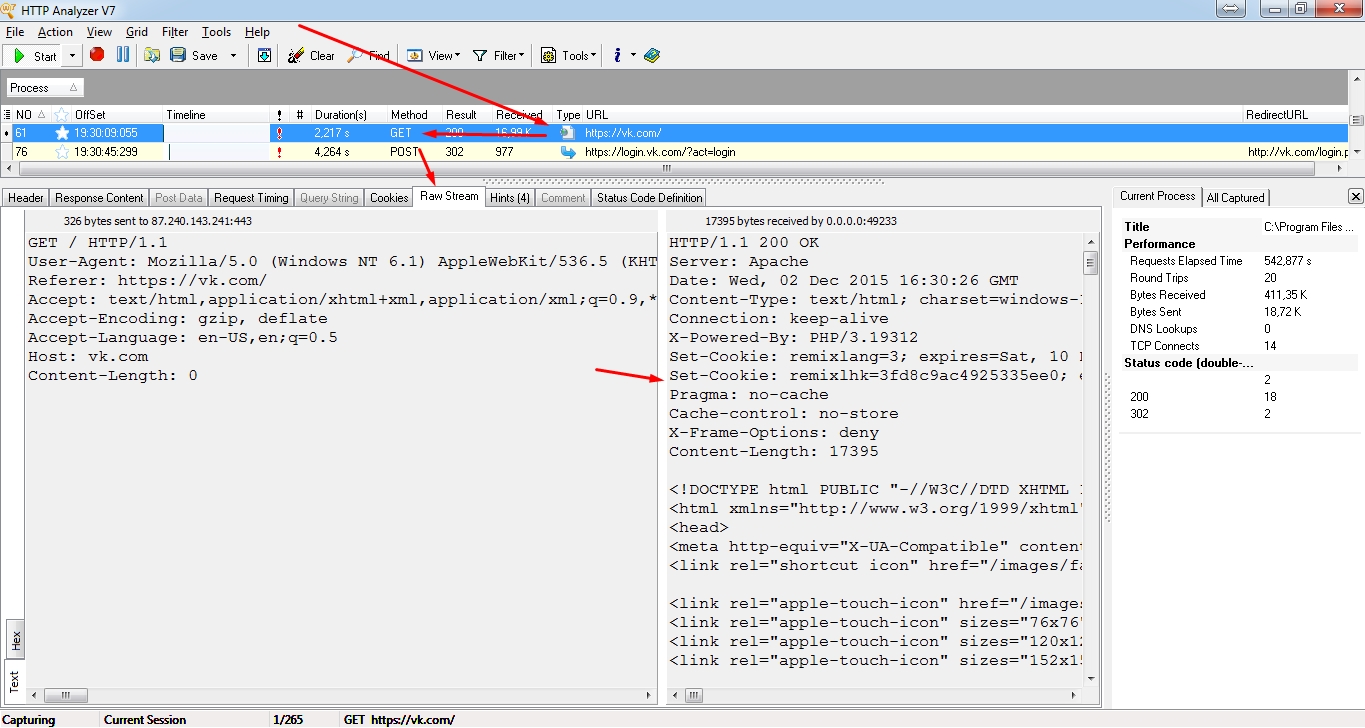Click the star column header icon
This screenshot has width=1365, height=728.
62,115
